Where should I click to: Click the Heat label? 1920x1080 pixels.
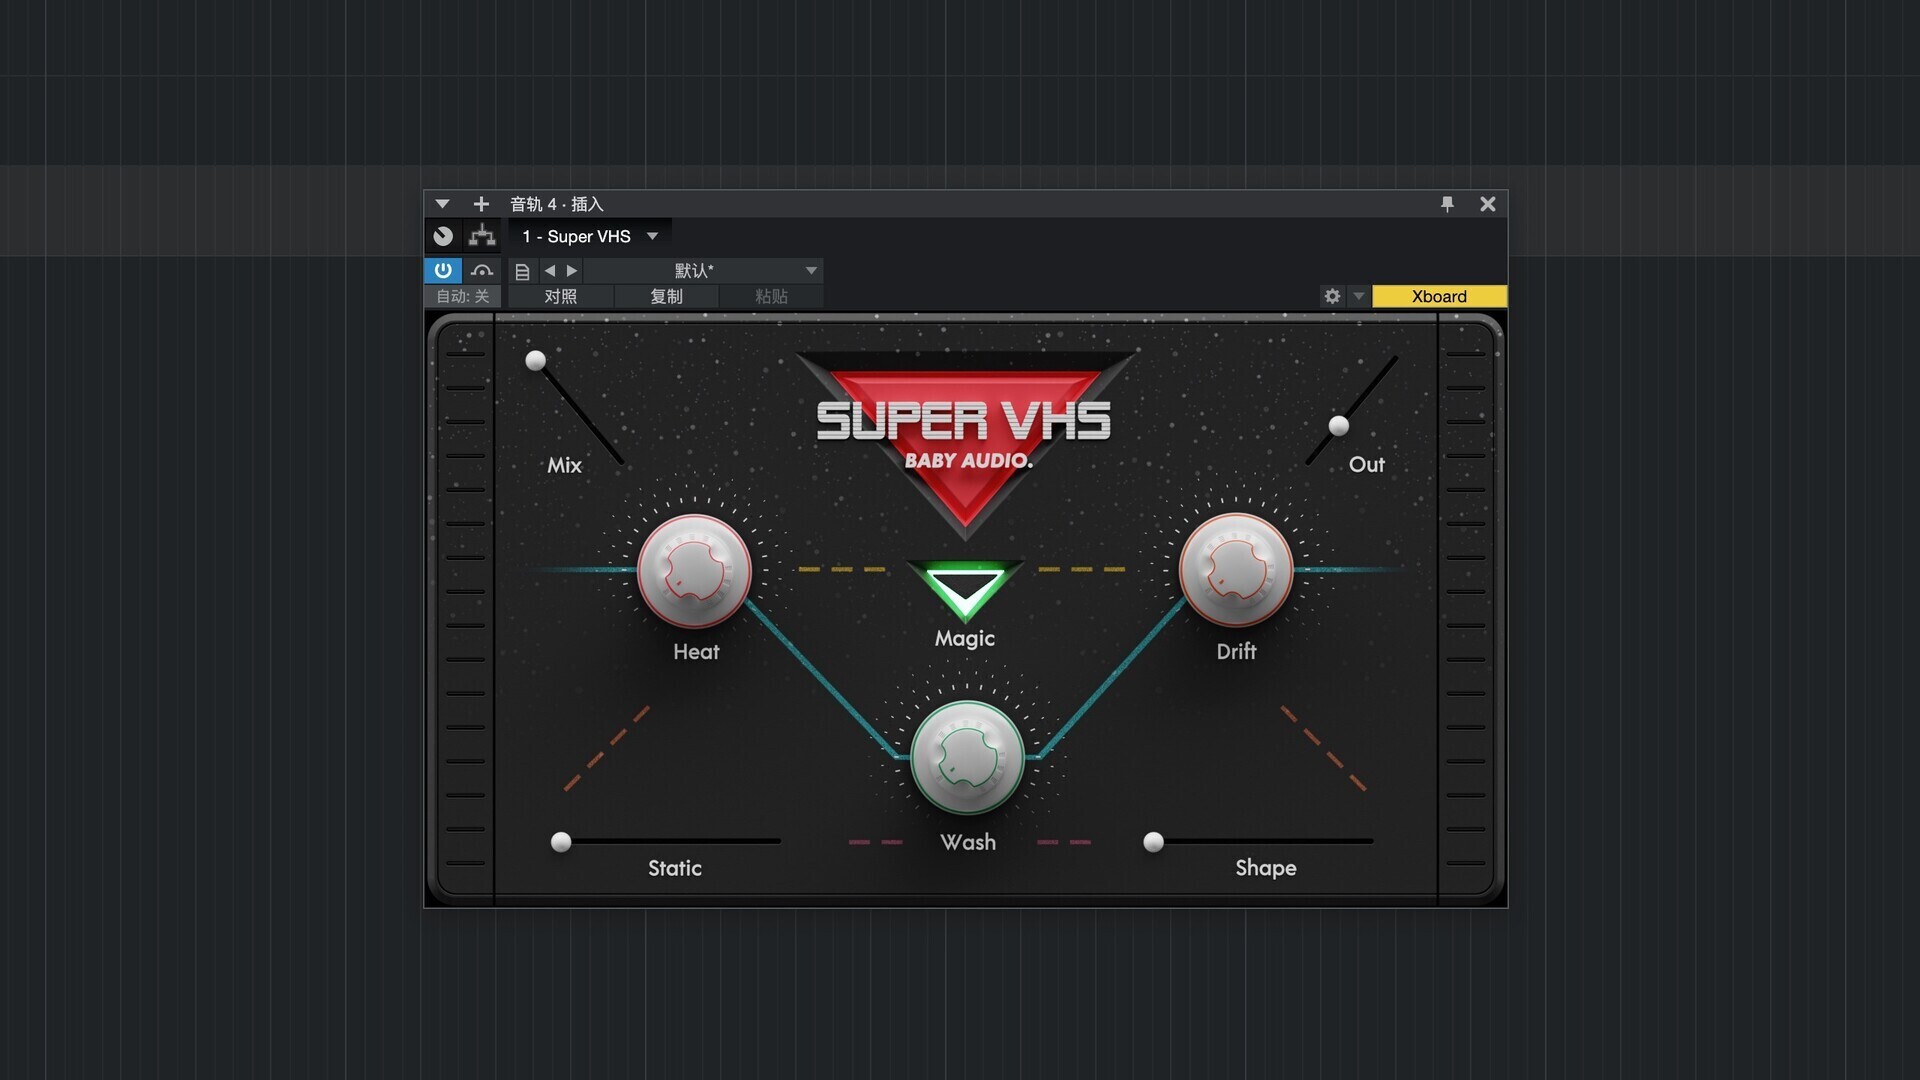pos(696,652)
